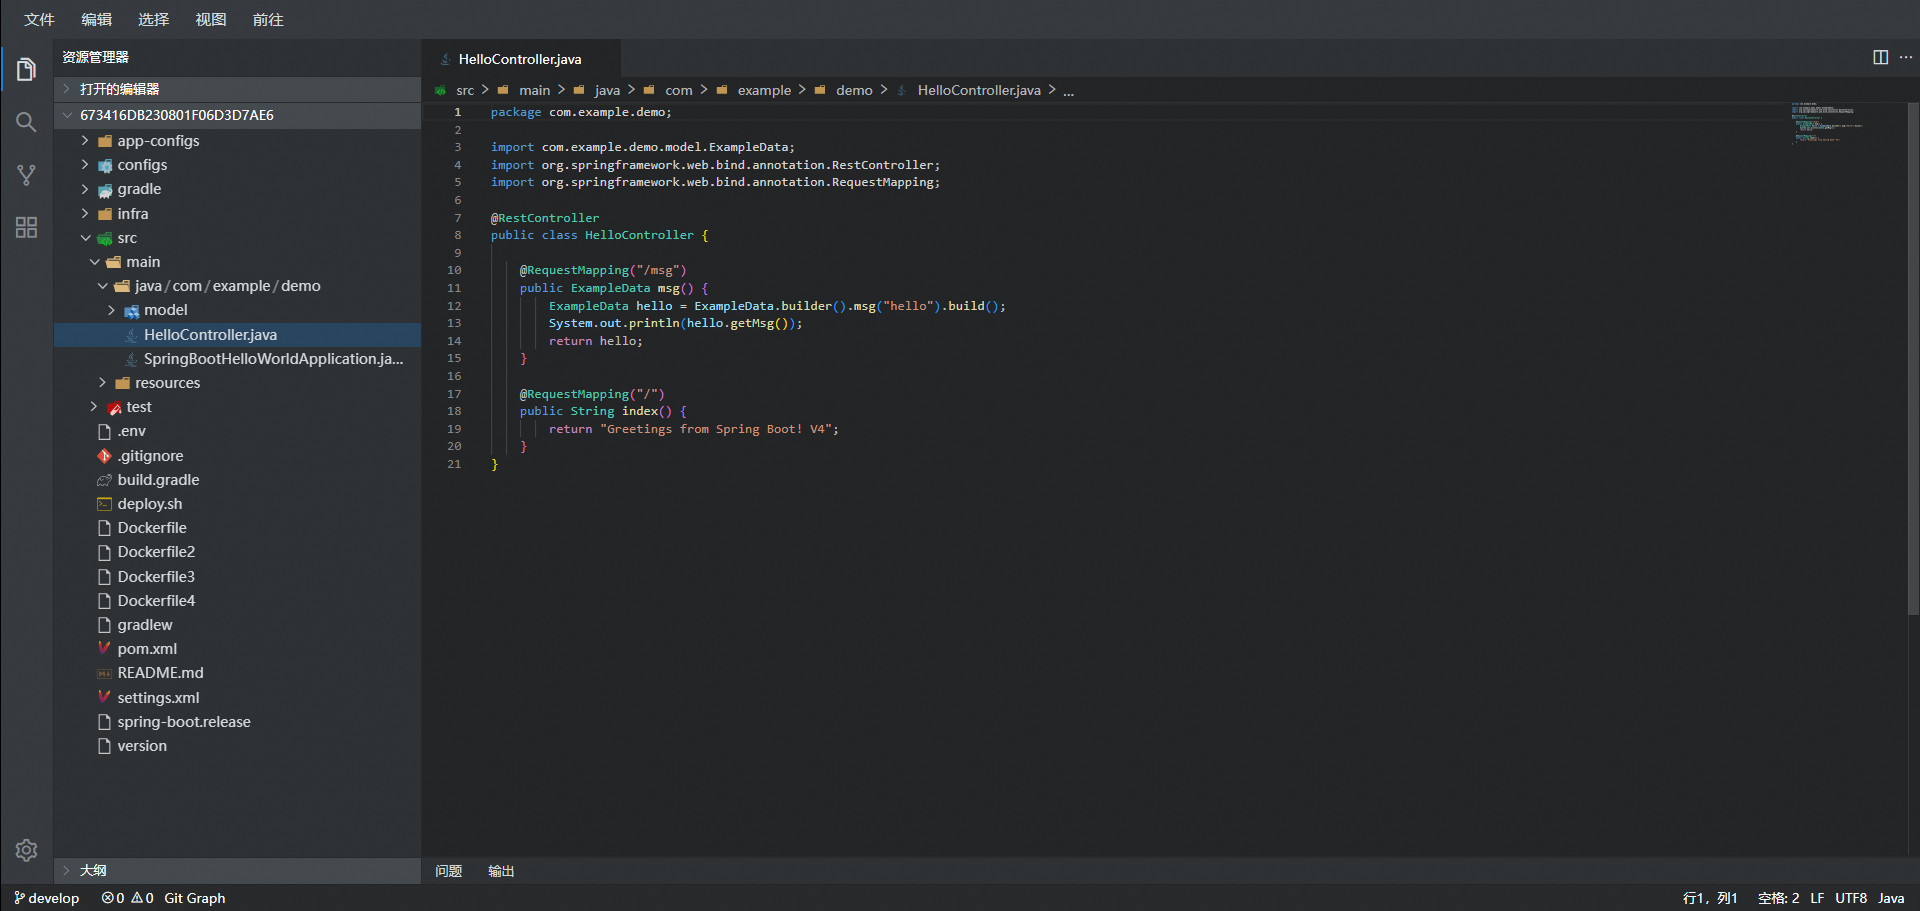Click the build.gradle file icon
Image resolution: width=1920 pixels, height=911 pixels.
pos(104,480)
